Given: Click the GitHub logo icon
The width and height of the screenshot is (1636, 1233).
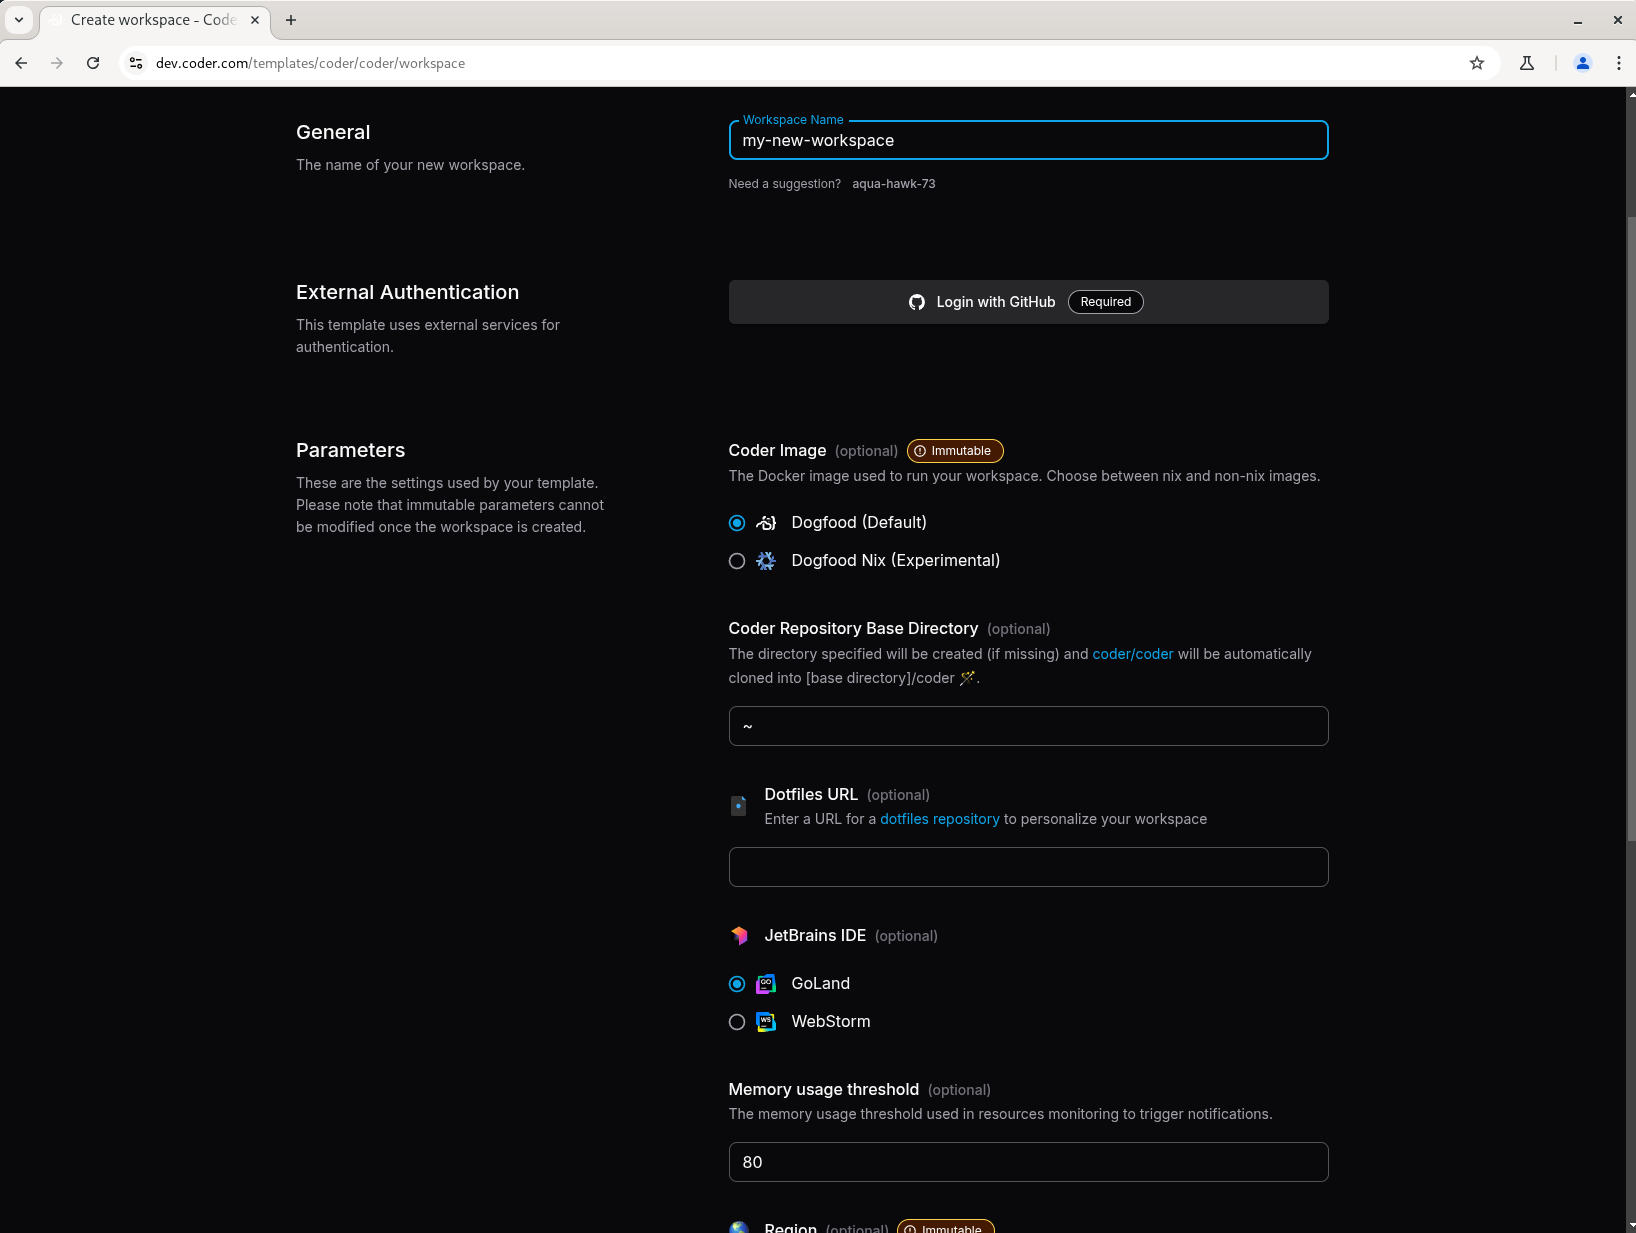Looking at the screenshot, I should [x=917, y=302].
